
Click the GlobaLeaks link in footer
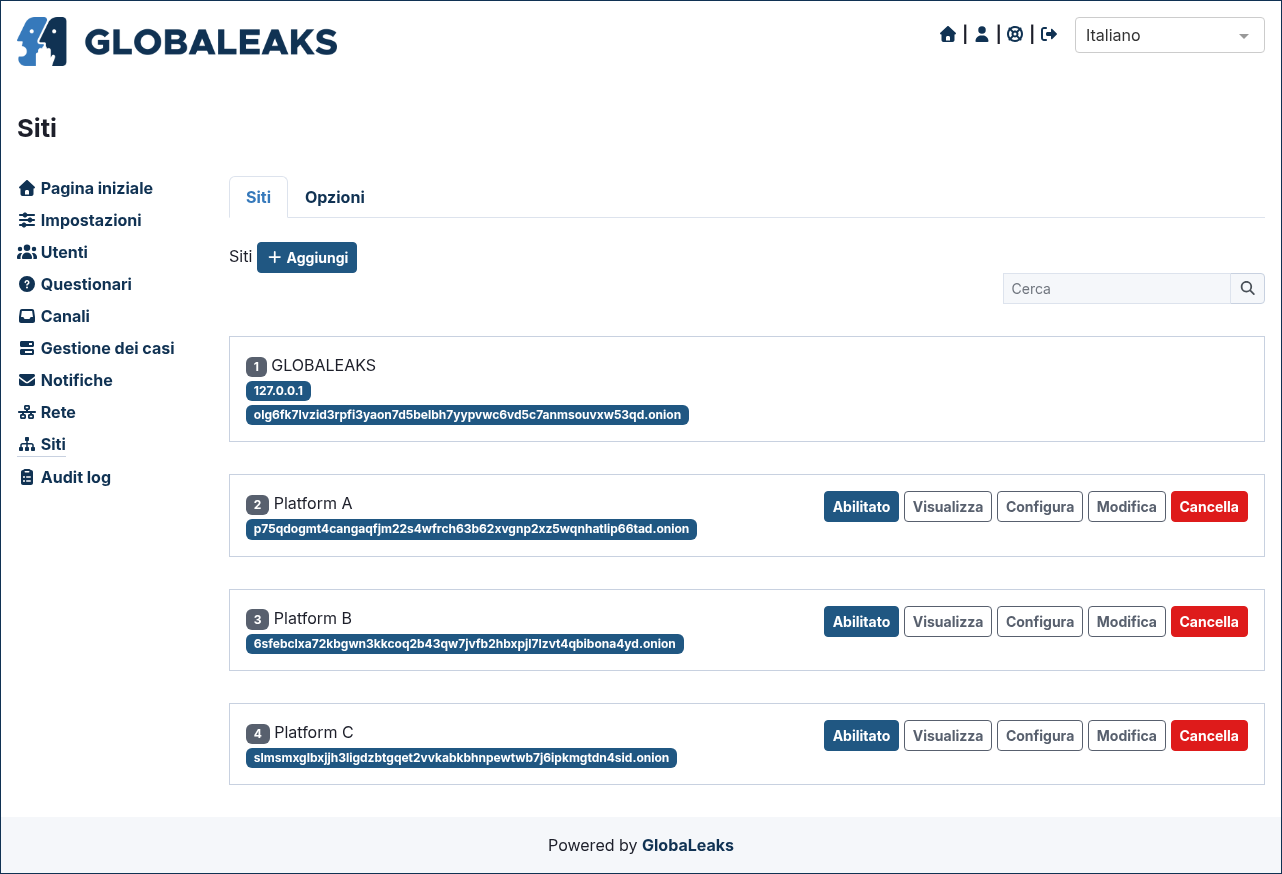[688, 845]
